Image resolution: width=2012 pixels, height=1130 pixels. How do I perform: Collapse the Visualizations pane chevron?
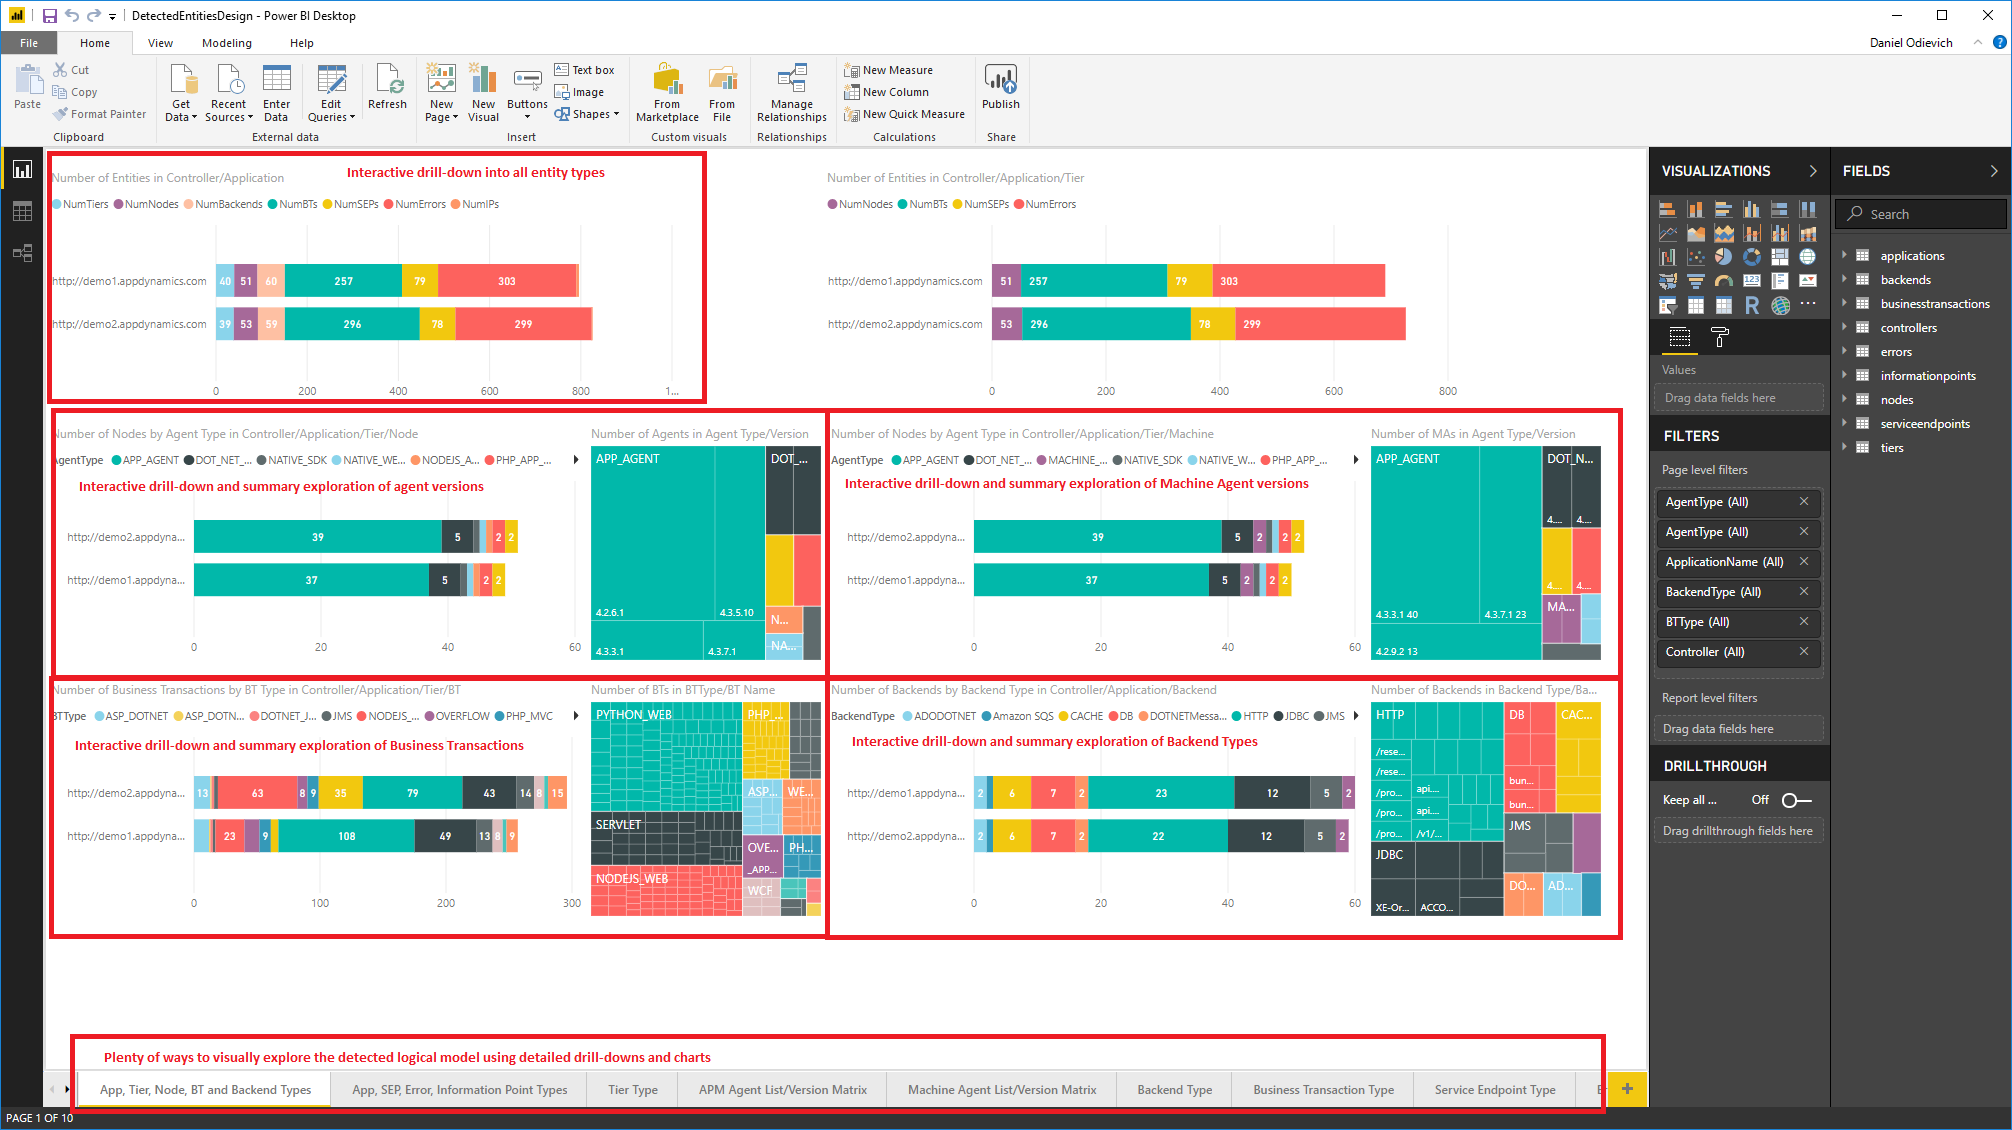coord(1813,171)
